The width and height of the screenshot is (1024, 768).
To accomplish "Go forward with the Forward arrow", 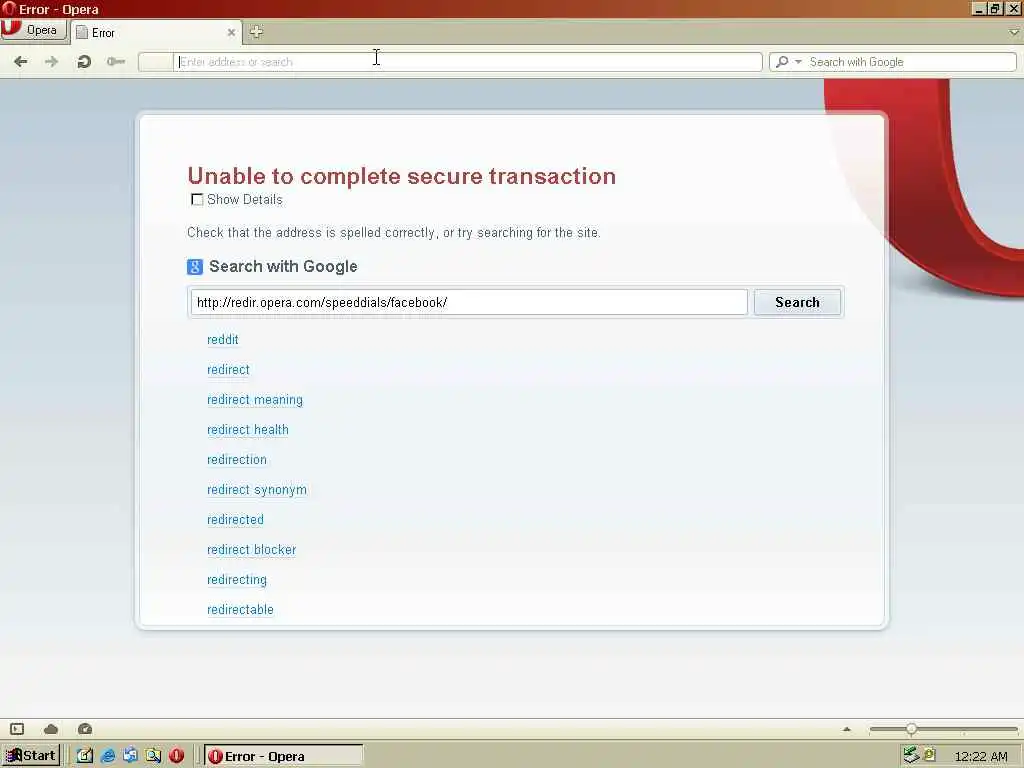I will 51,61.
